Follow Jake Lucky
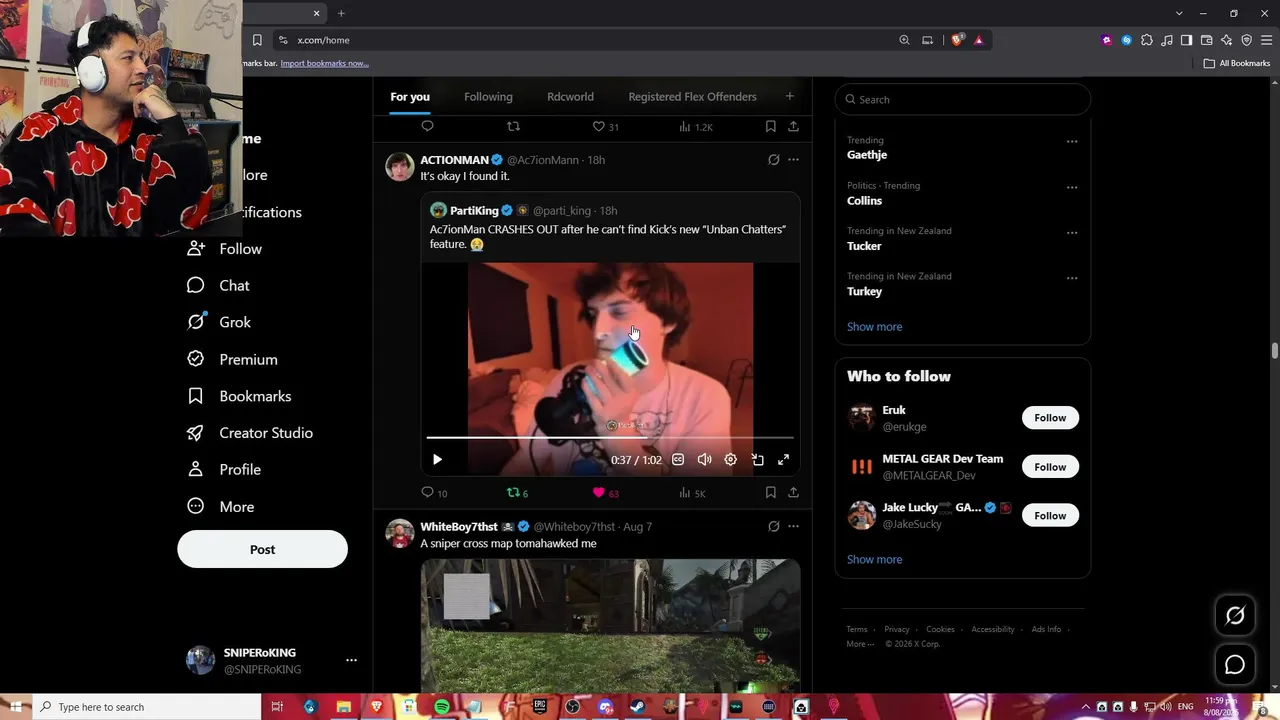Screen dimensions: 1280x720 (1050, 516)
